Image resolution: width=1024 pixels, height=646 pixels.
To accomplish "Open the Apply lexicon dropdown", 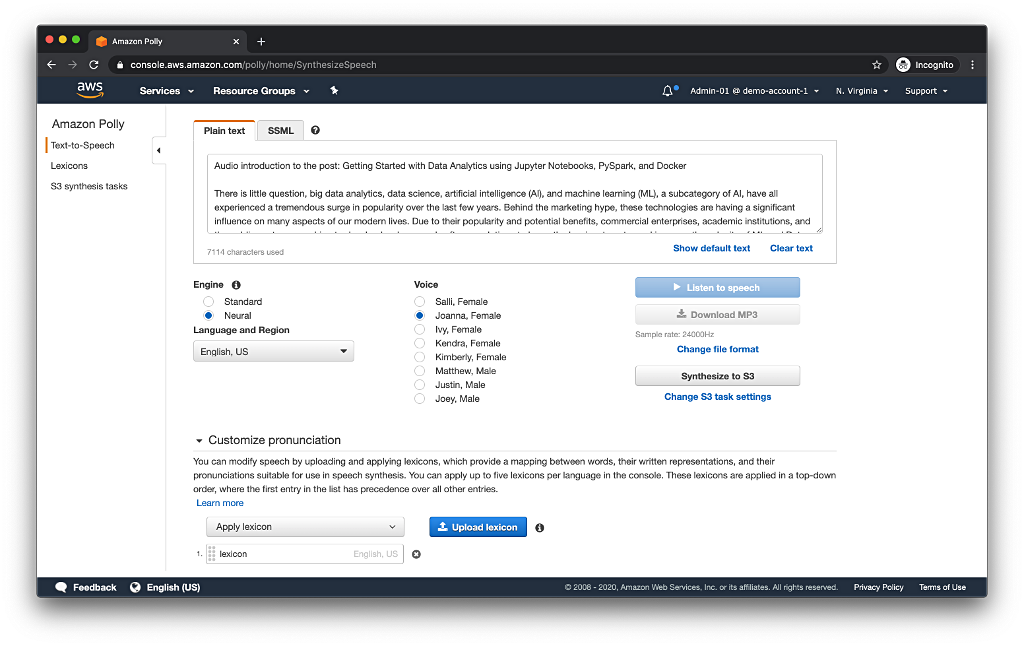I will pos(305,527).
